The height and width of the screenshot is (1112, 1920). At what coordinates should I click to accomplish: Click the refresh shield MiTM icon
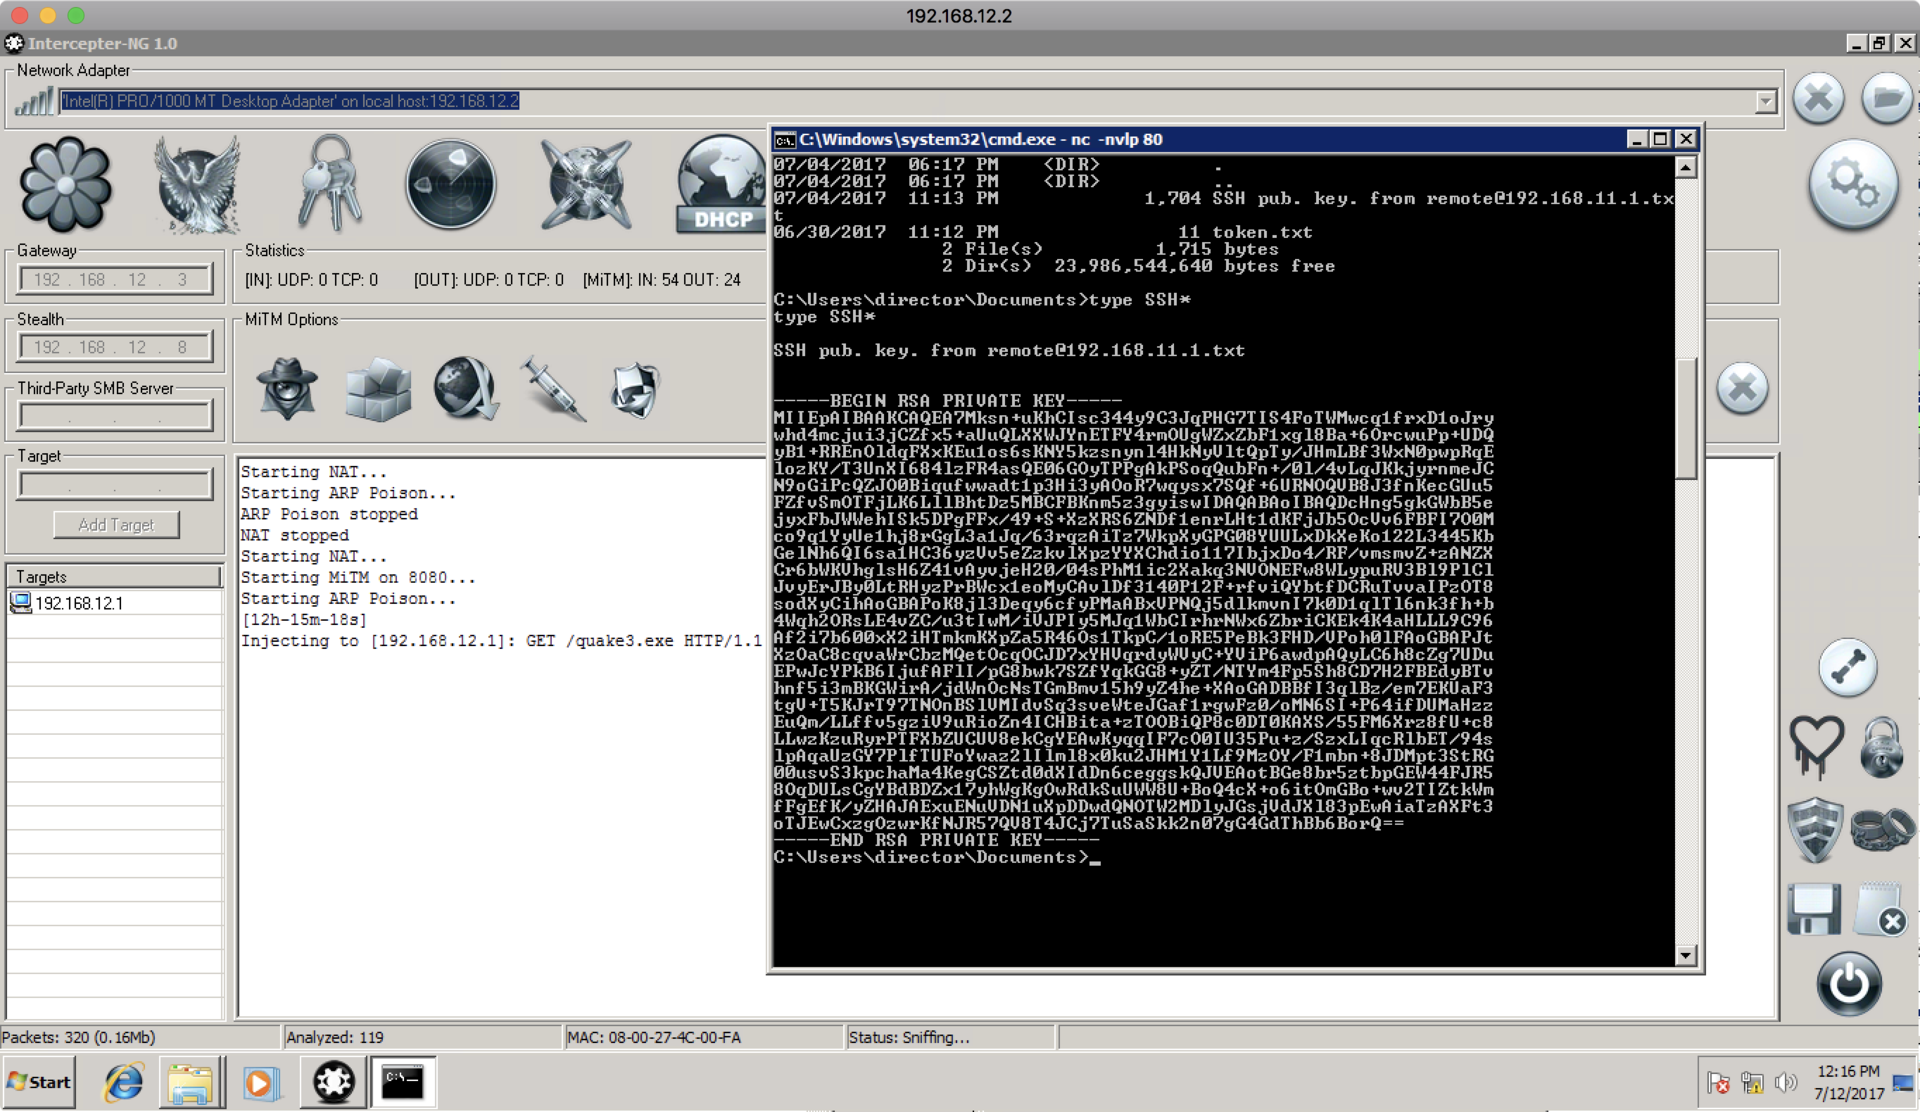636,389
